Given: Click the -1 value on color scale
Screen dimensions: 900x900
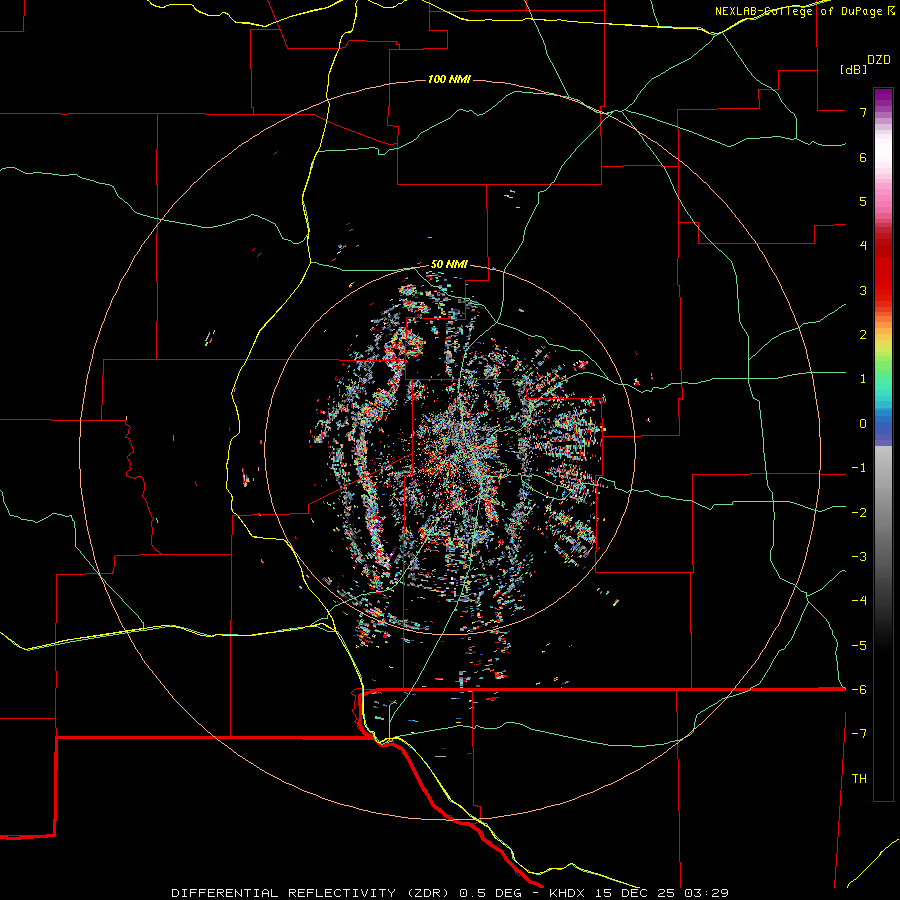Looking at the screenshot, I should pyautogui.click(x=859, y=468).
